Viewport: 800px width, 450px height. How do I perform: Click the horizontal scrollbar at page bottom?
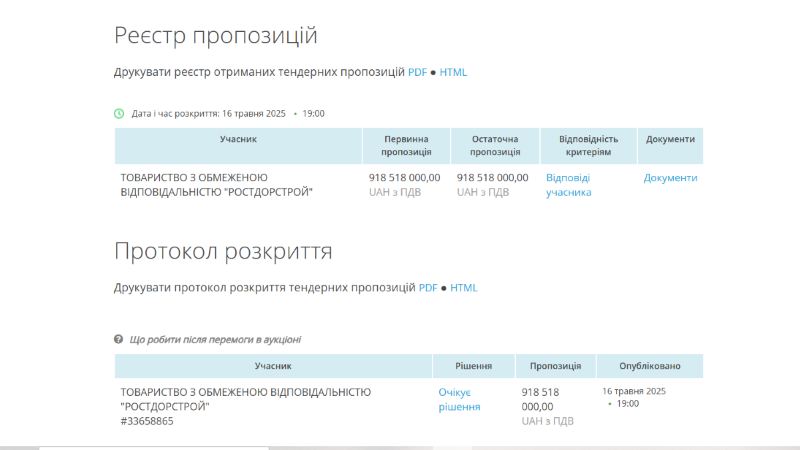pyautogui.click(x=400, y=448)
